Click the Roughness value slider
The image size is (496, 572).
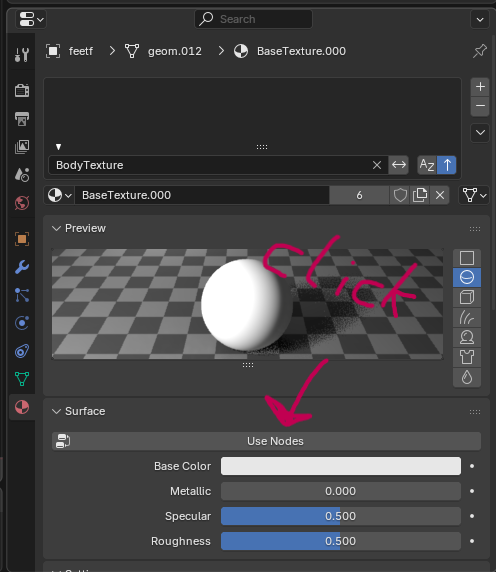[341, 541]
